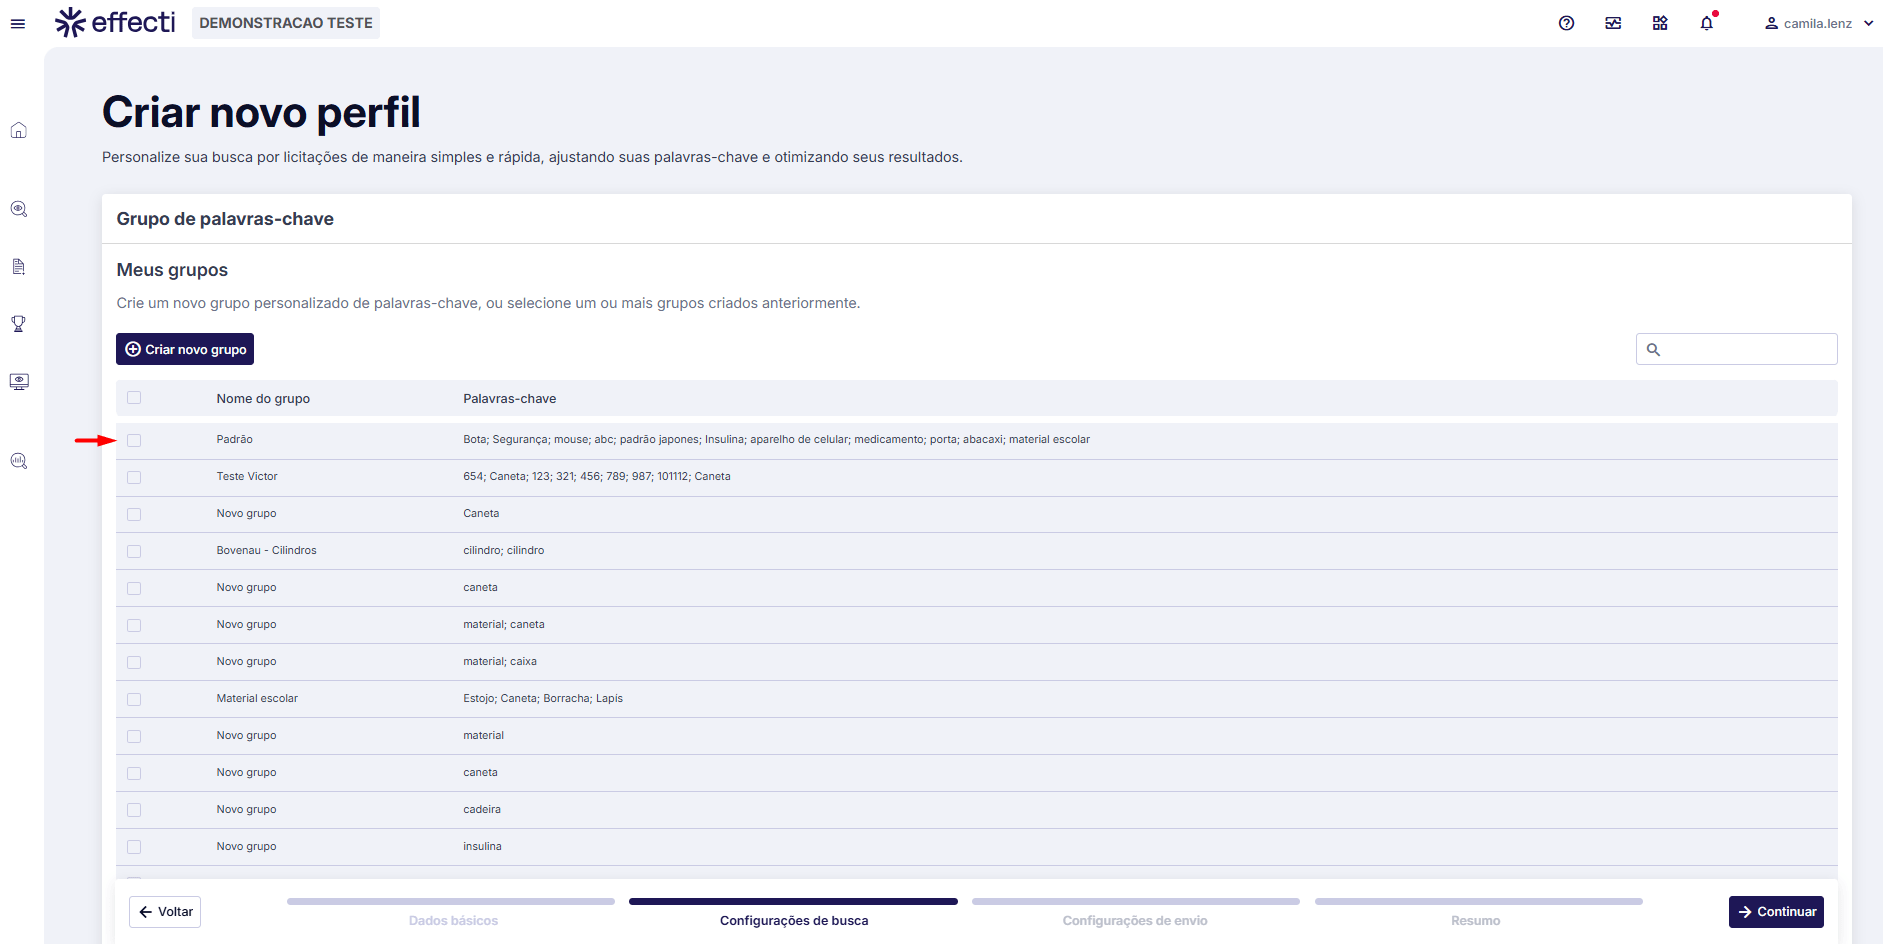The width and height of the screenshot is (1883, 944).
Task: Select the Teste Victor group checkbox
Action: pos(134,477)
